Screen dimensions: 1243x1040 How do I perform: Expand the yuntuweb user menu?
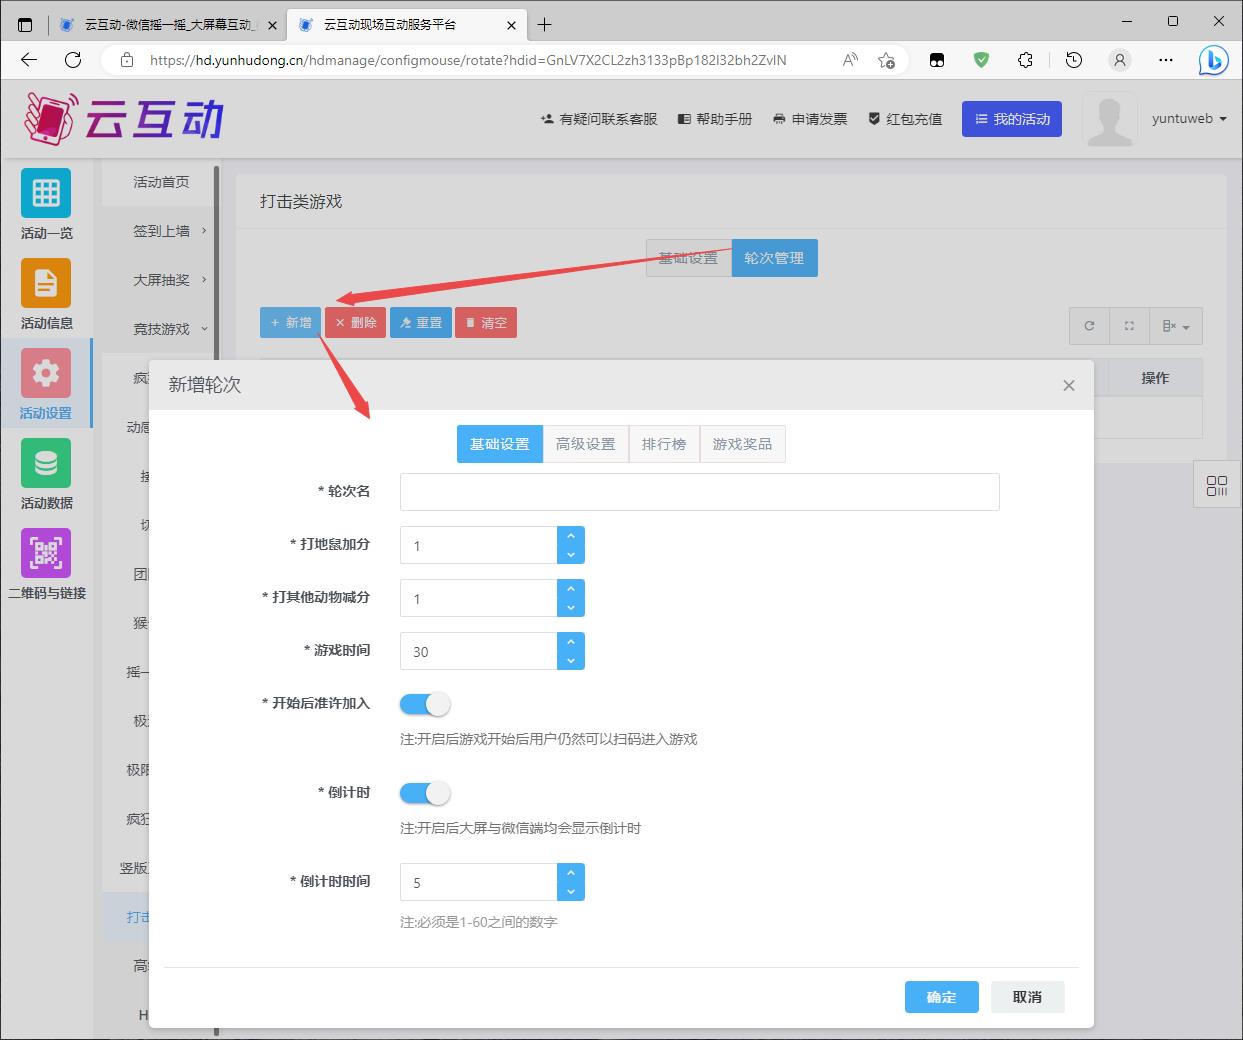coord(1189,119)
